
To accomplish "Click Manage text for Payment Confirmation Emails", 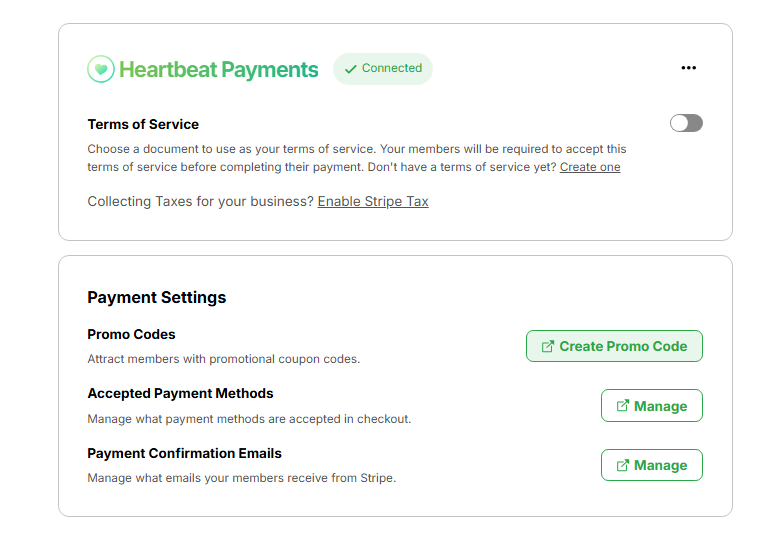I will tap(660, 465).
